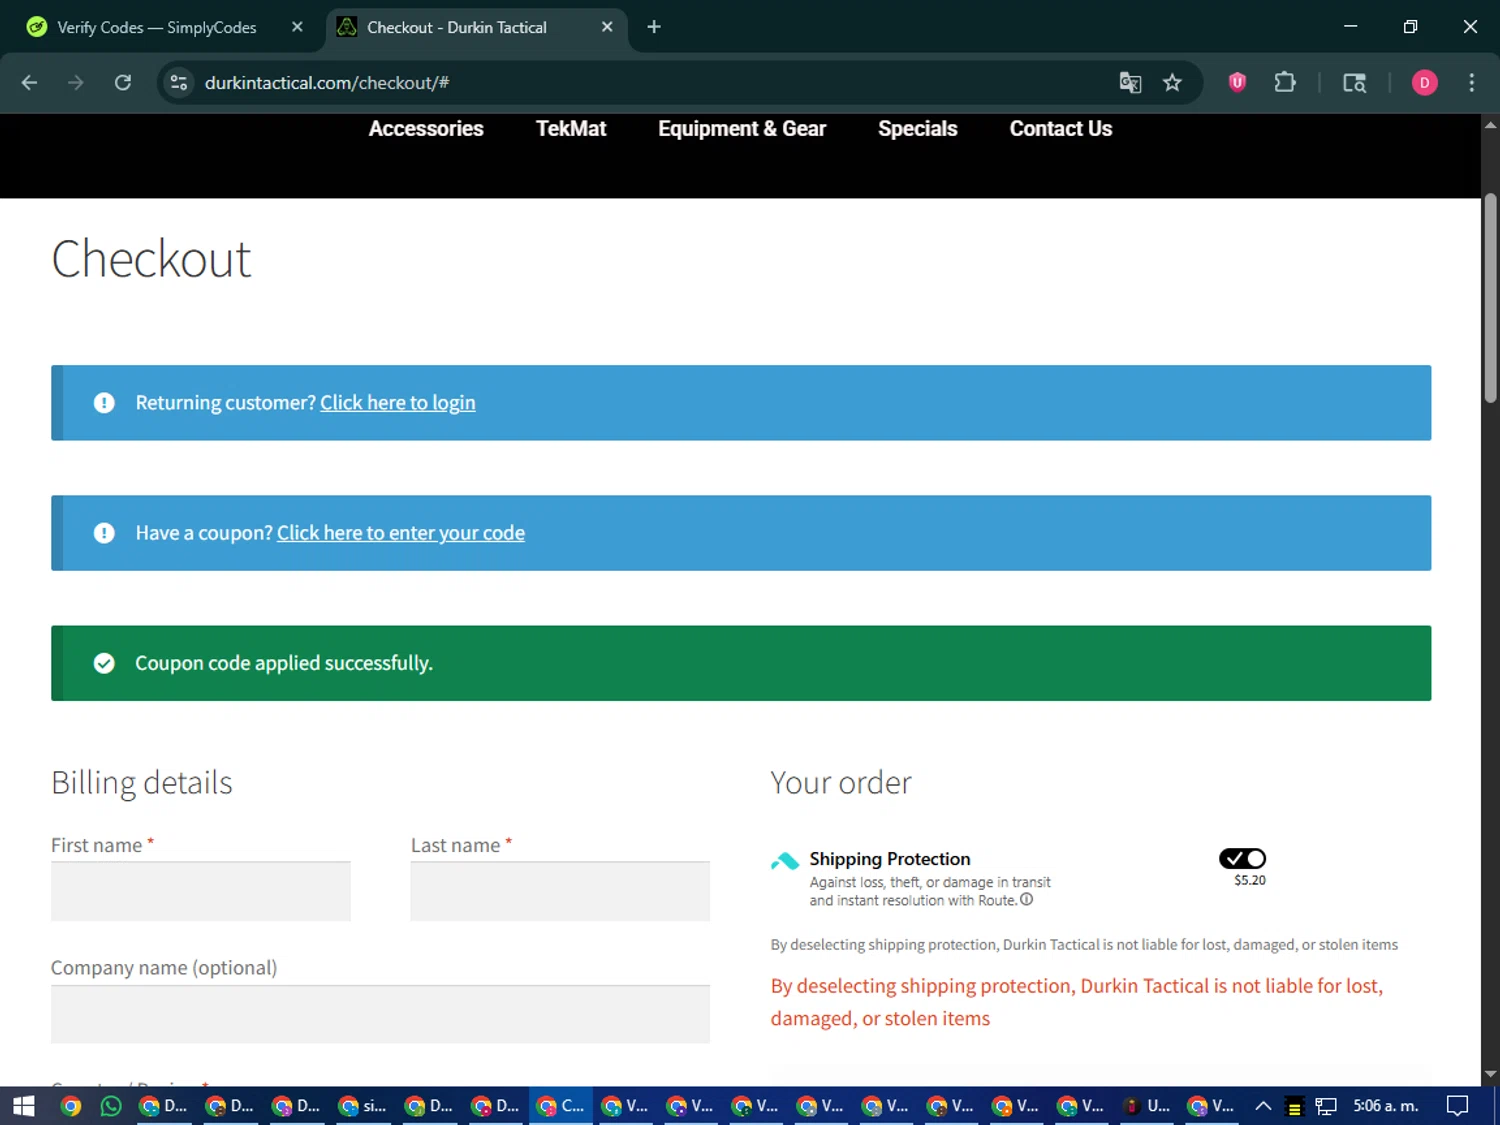
Task: Click the Your order heading
Action: (841, 782)
